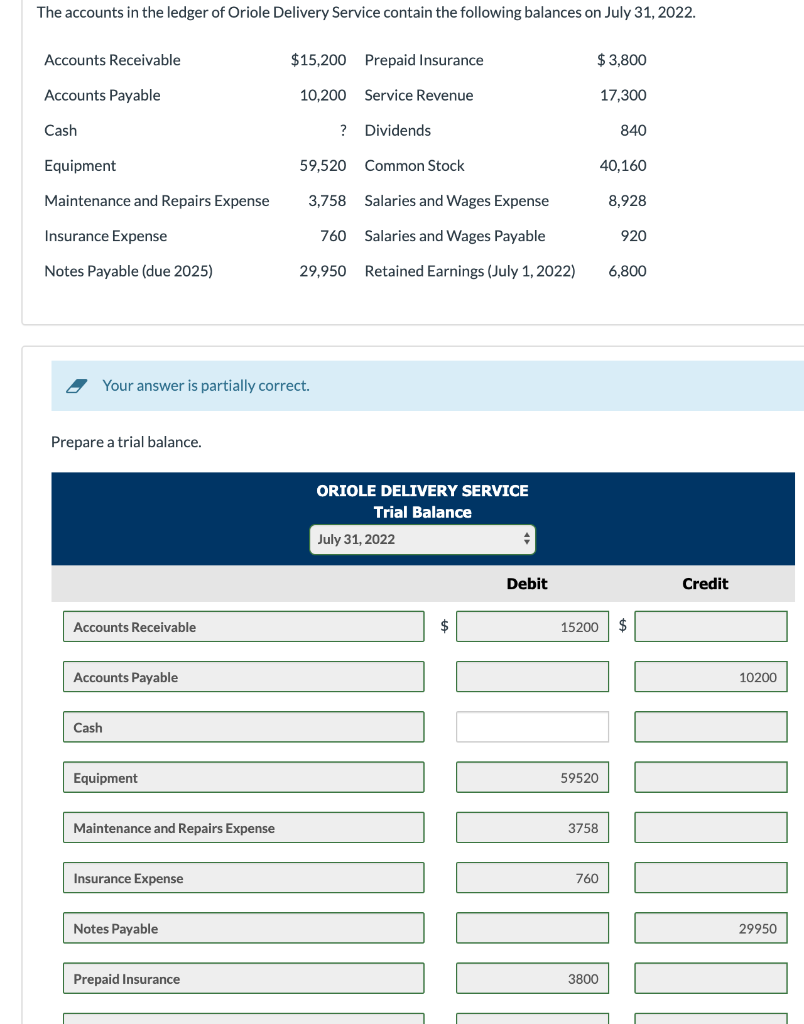Click the empty Equipment credit field
This screenshot has width=804, height=1024.
click(710, 777)
